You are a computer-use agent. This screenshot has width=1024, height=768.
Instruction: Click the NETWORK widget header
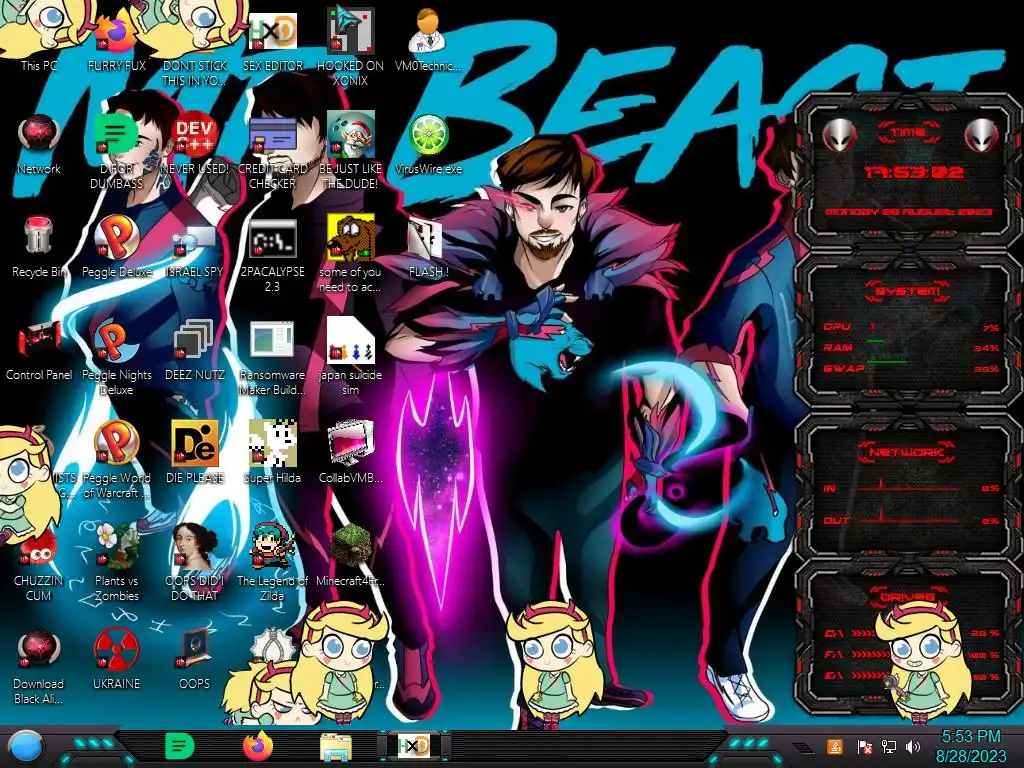pos(908,451)
